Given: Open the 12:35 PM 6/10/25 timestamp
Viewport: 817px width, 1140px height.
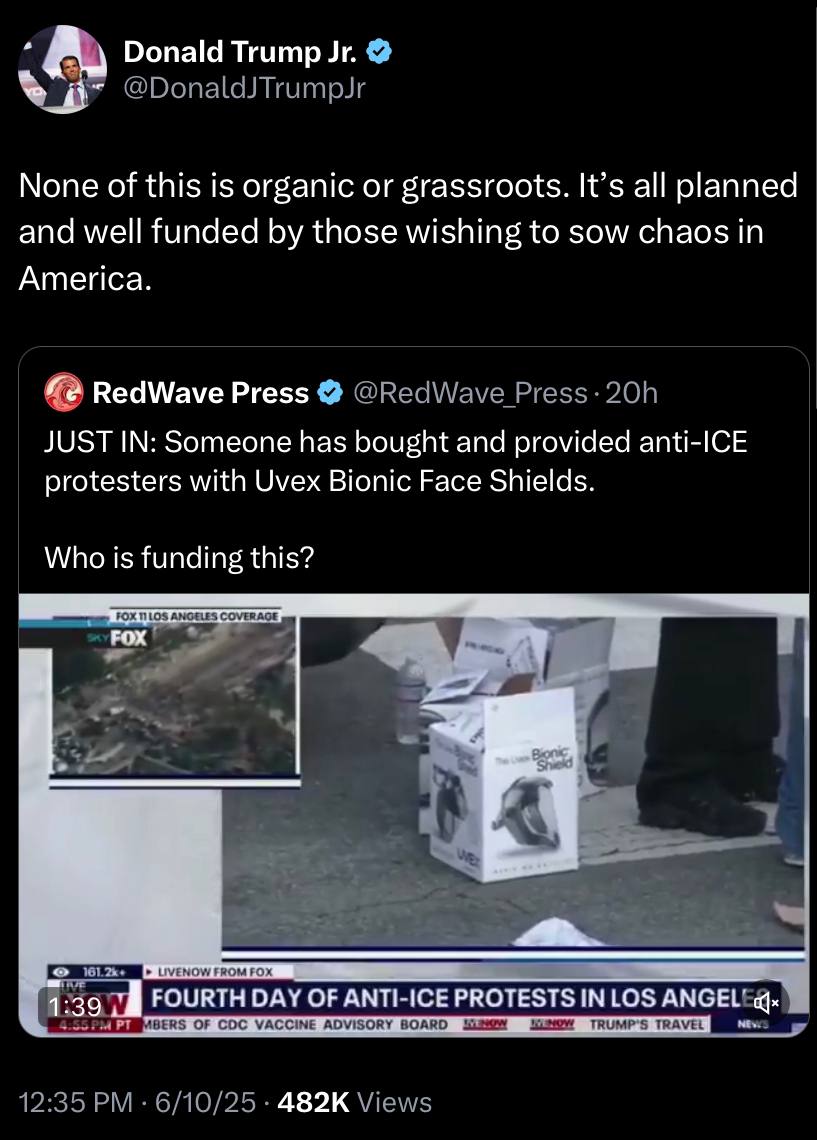Looking at the screenshot, I should click(137, 1102).
